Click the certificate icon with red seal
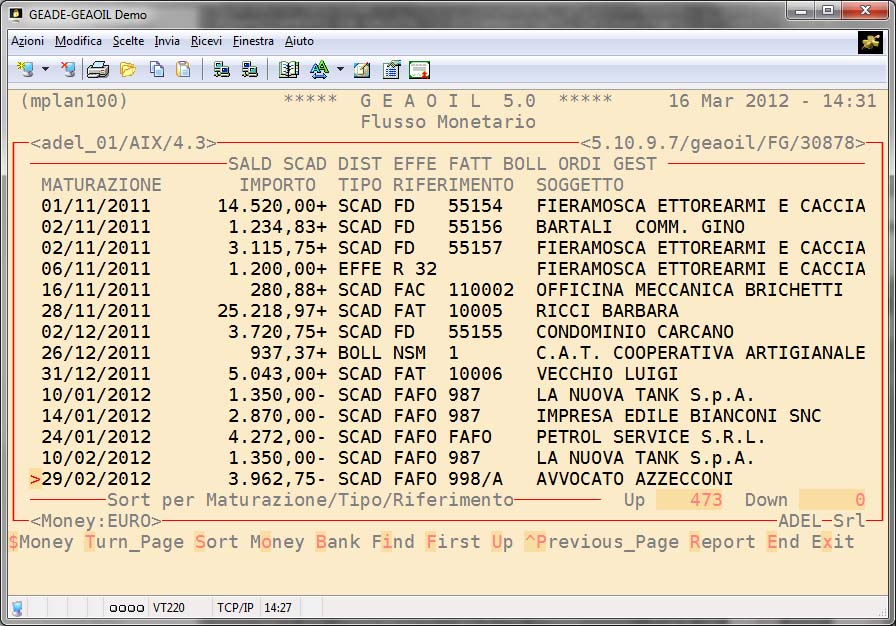Image resolution: width=896 pixels, height=626 pixels. [x=419, y=70]
